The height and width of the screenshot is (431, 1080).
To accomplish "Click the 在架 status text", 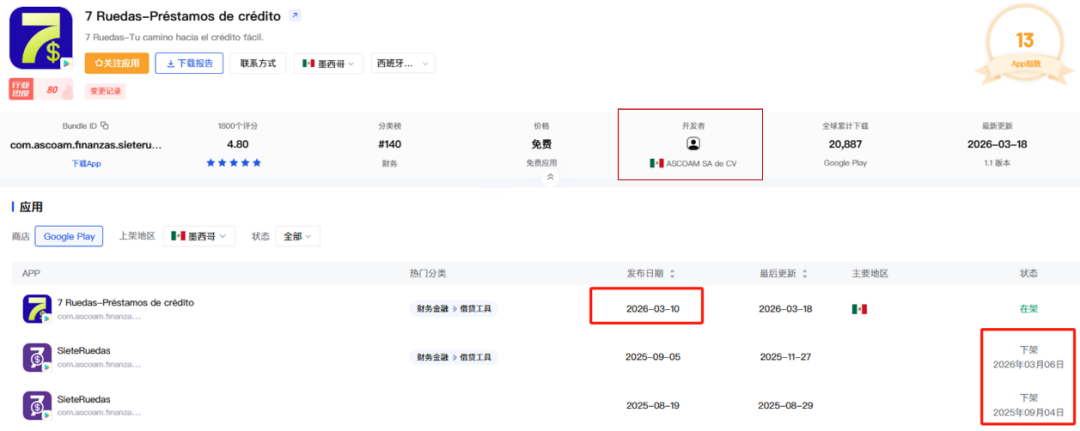I will click(1028, 309).
